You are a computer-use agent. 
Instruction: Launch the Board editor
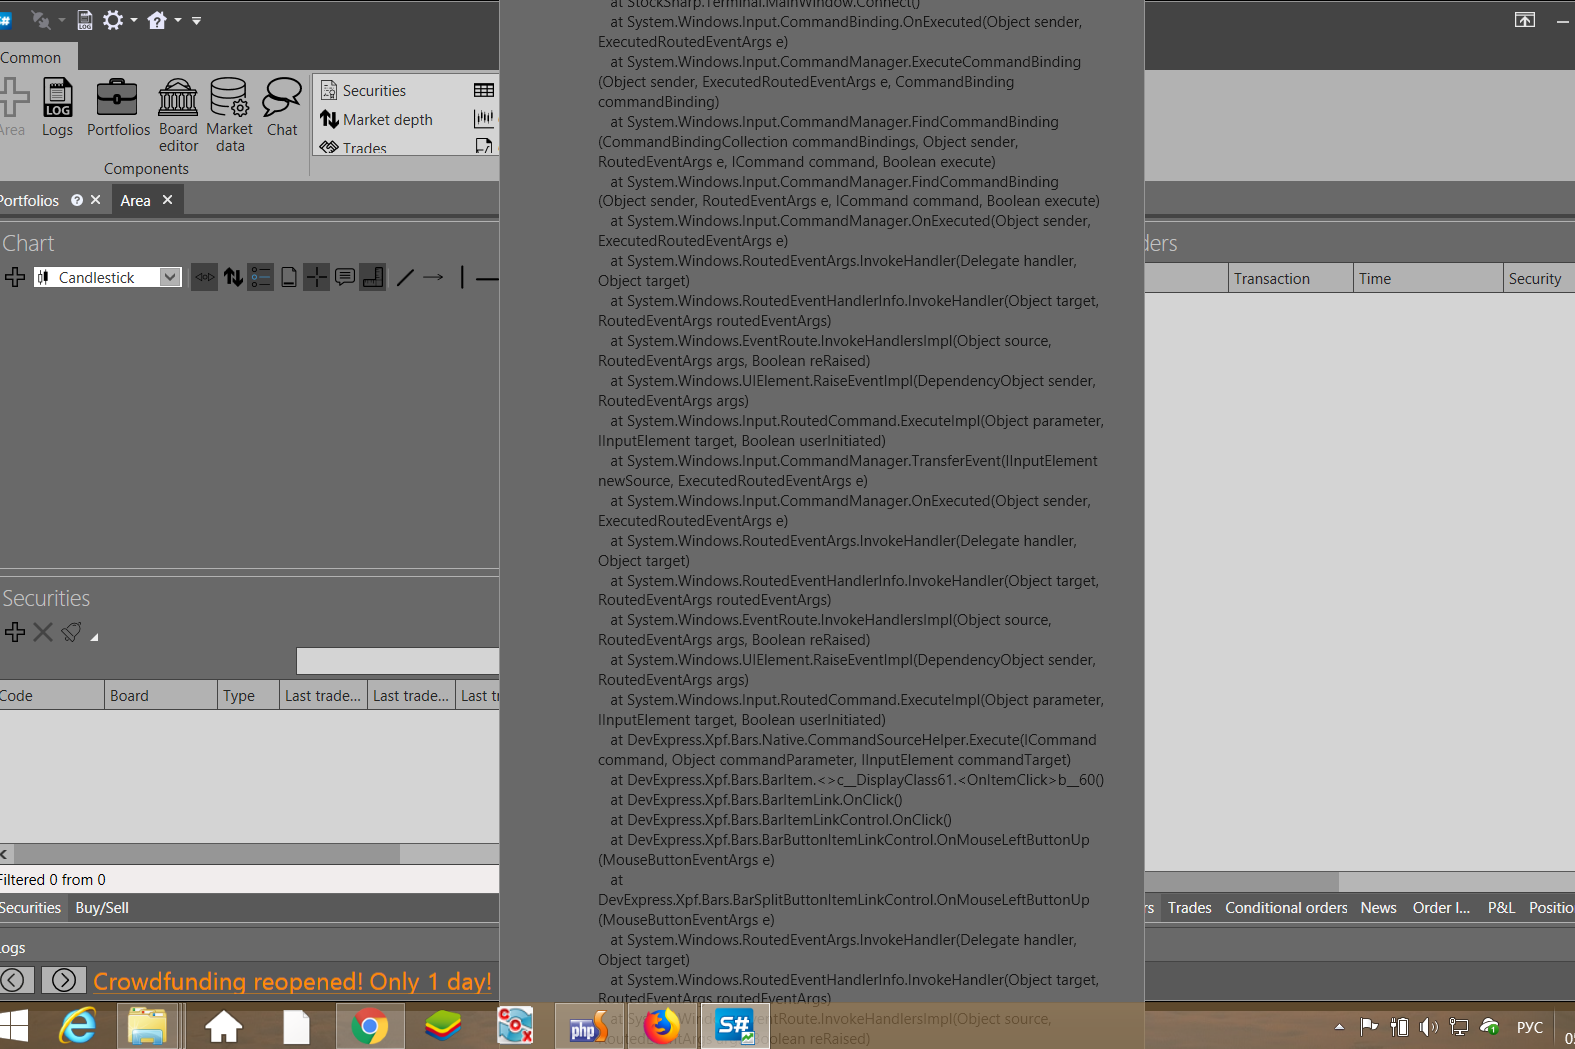pos(178,115)
